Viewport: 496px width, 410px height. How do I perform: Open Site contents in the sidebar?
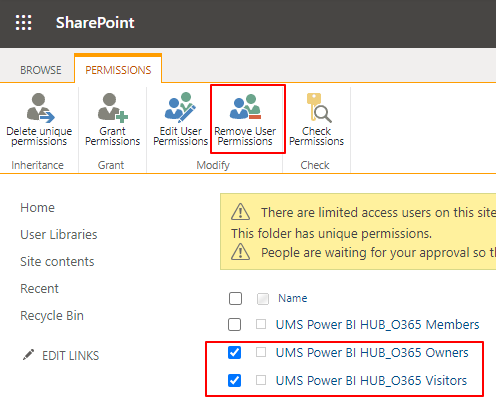click(57, 261)
